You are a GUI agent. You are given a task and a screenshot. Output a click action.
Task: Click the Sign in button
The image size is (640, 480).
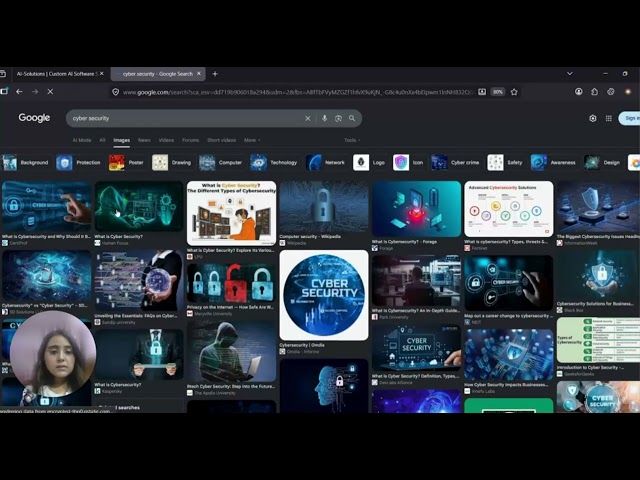click(x=630, y=118)
